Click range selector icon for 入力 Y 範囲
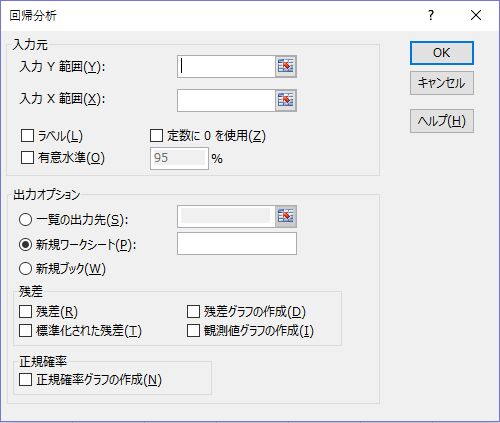The image size is (500, 423). [x=286, y=66]
